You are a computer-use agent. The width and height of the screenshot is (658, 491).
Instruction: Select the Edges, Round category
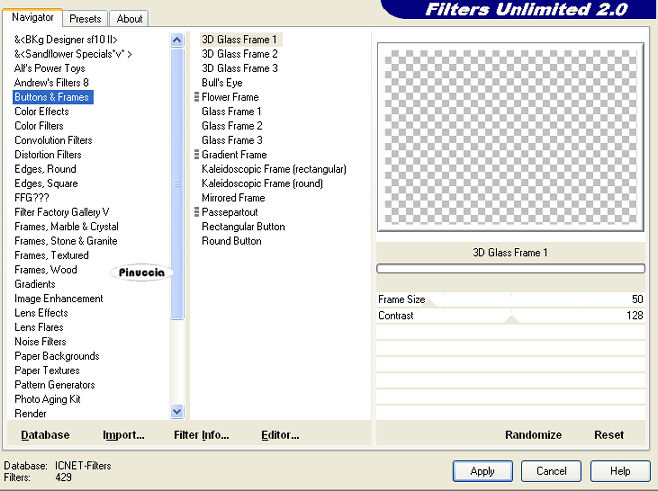[x=45, y=169]
